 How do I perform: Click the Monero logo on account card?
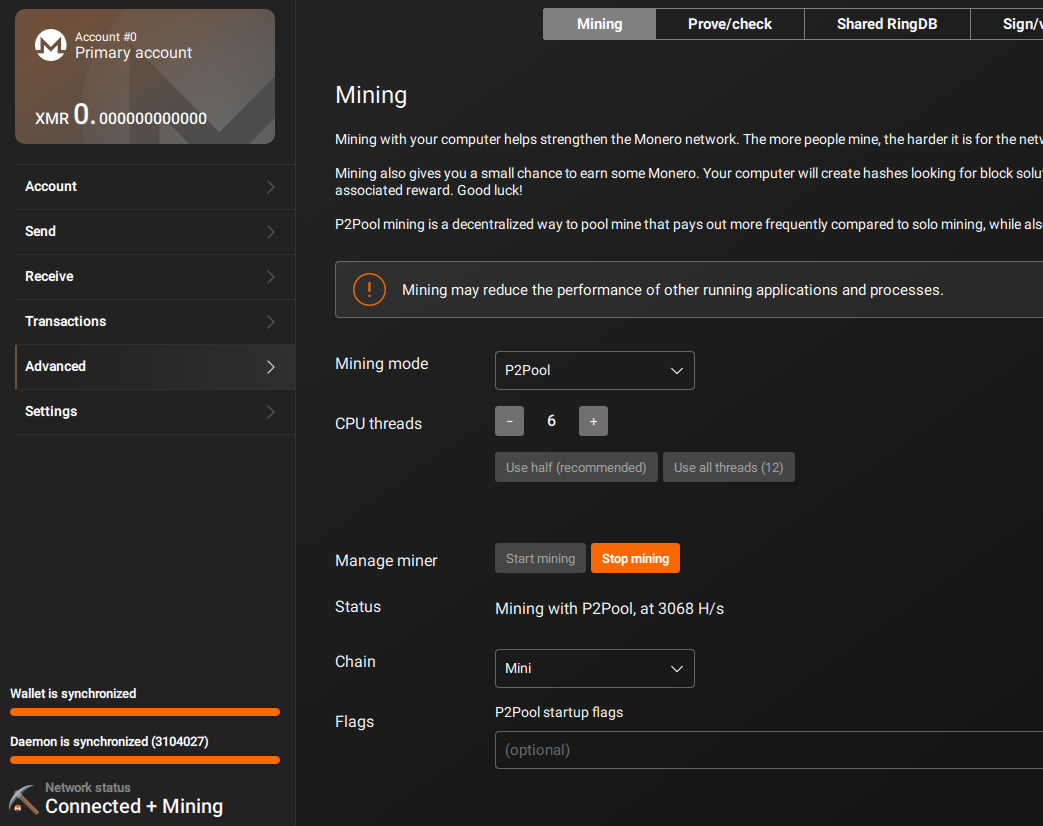click(51, 45)
